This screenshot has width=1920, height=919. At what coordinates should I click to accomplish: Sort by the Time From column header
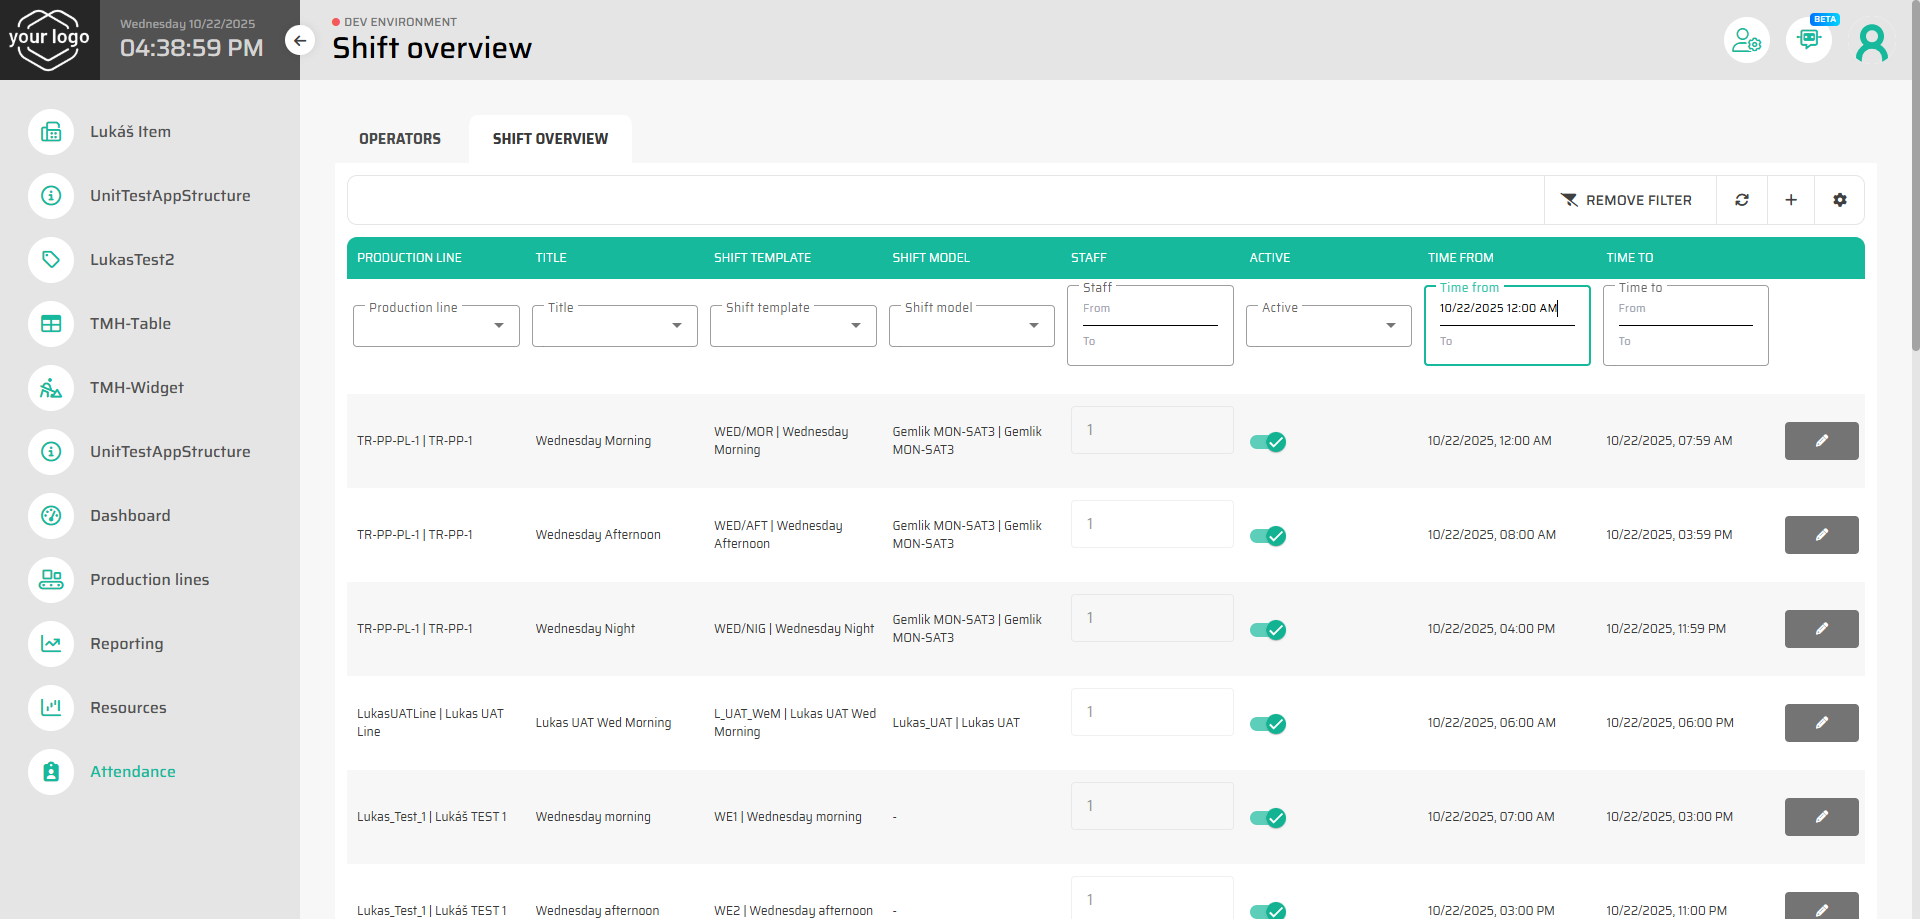1460,258
